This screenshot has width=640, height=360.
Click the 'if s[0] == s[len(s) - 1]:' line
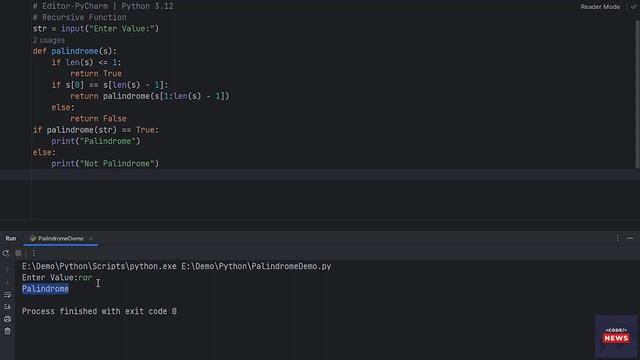[110, 85]
